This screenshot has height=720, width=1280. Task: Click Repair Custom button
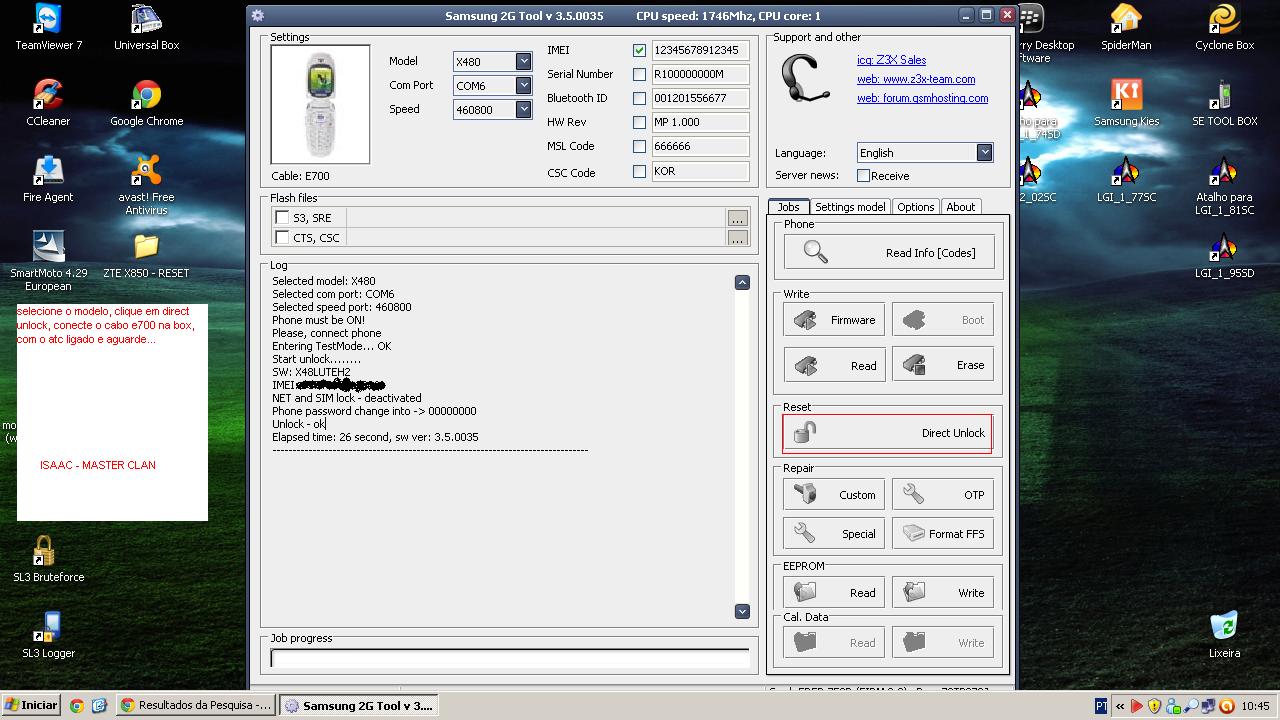point(834,494)
